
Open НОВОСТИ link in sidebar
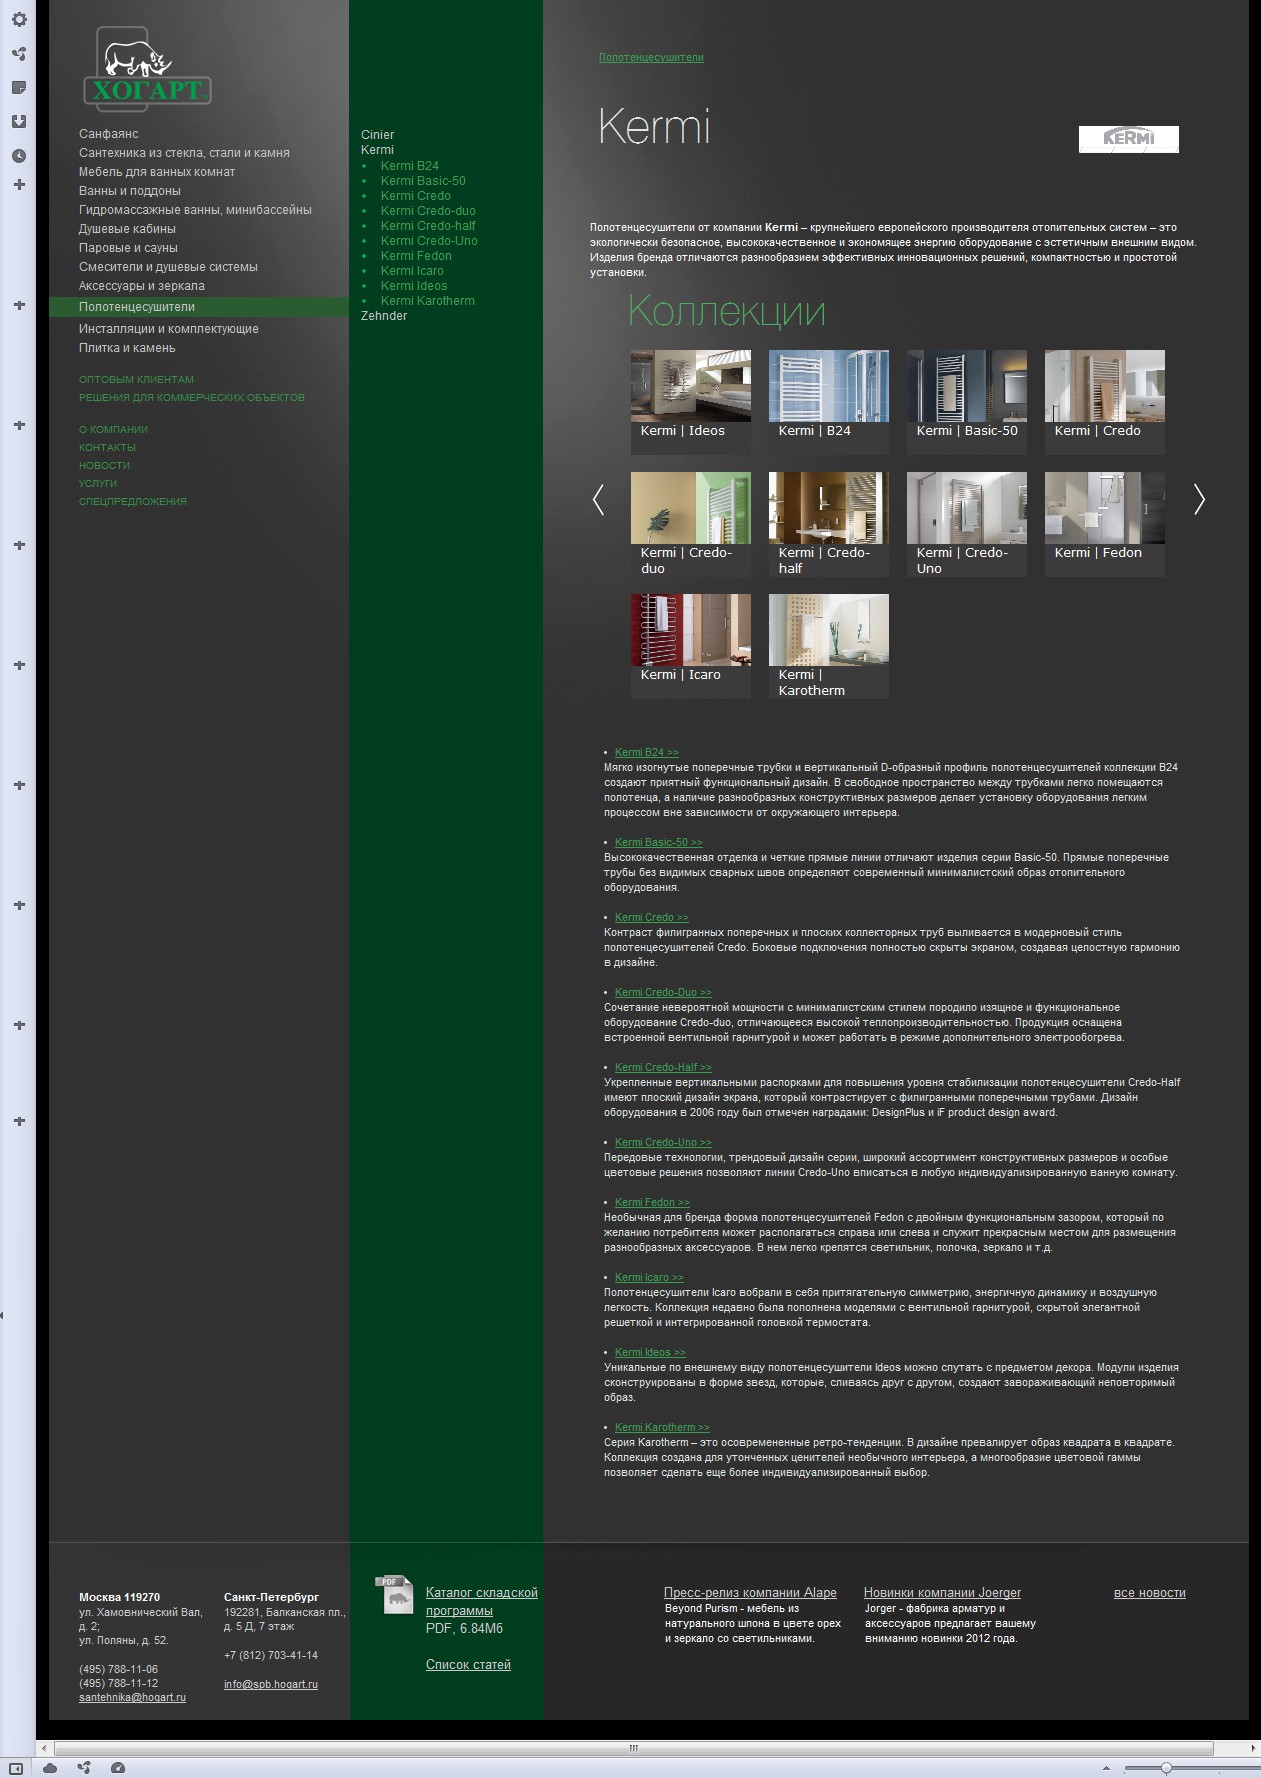coord(104,466)
